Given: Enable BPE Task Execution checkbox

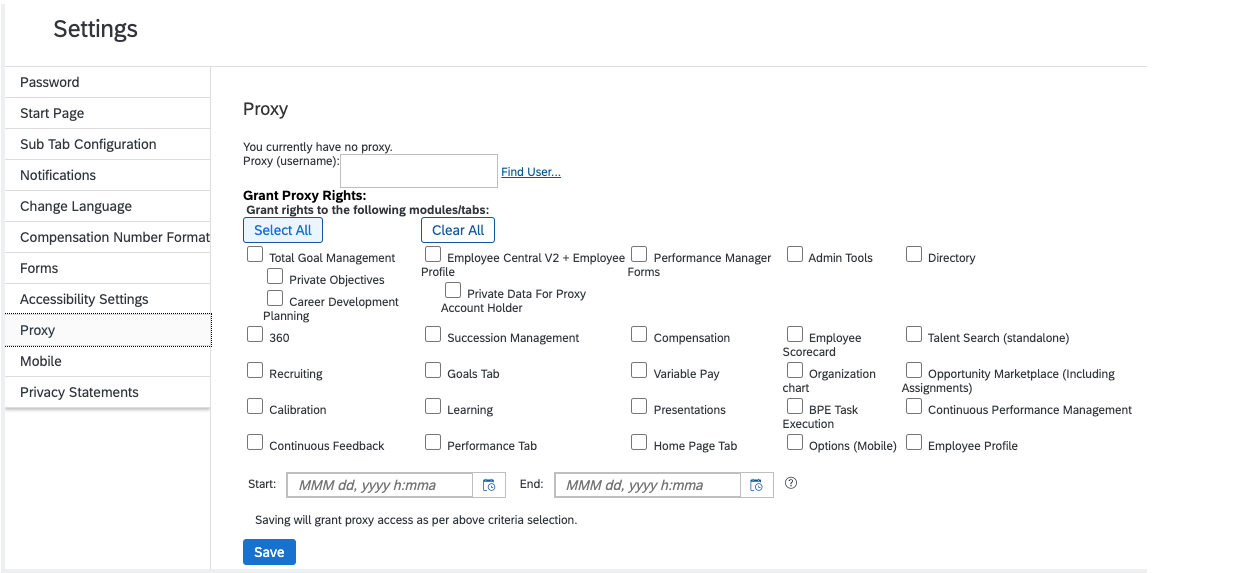Looking at the screenshot, I should click(795, 407).
